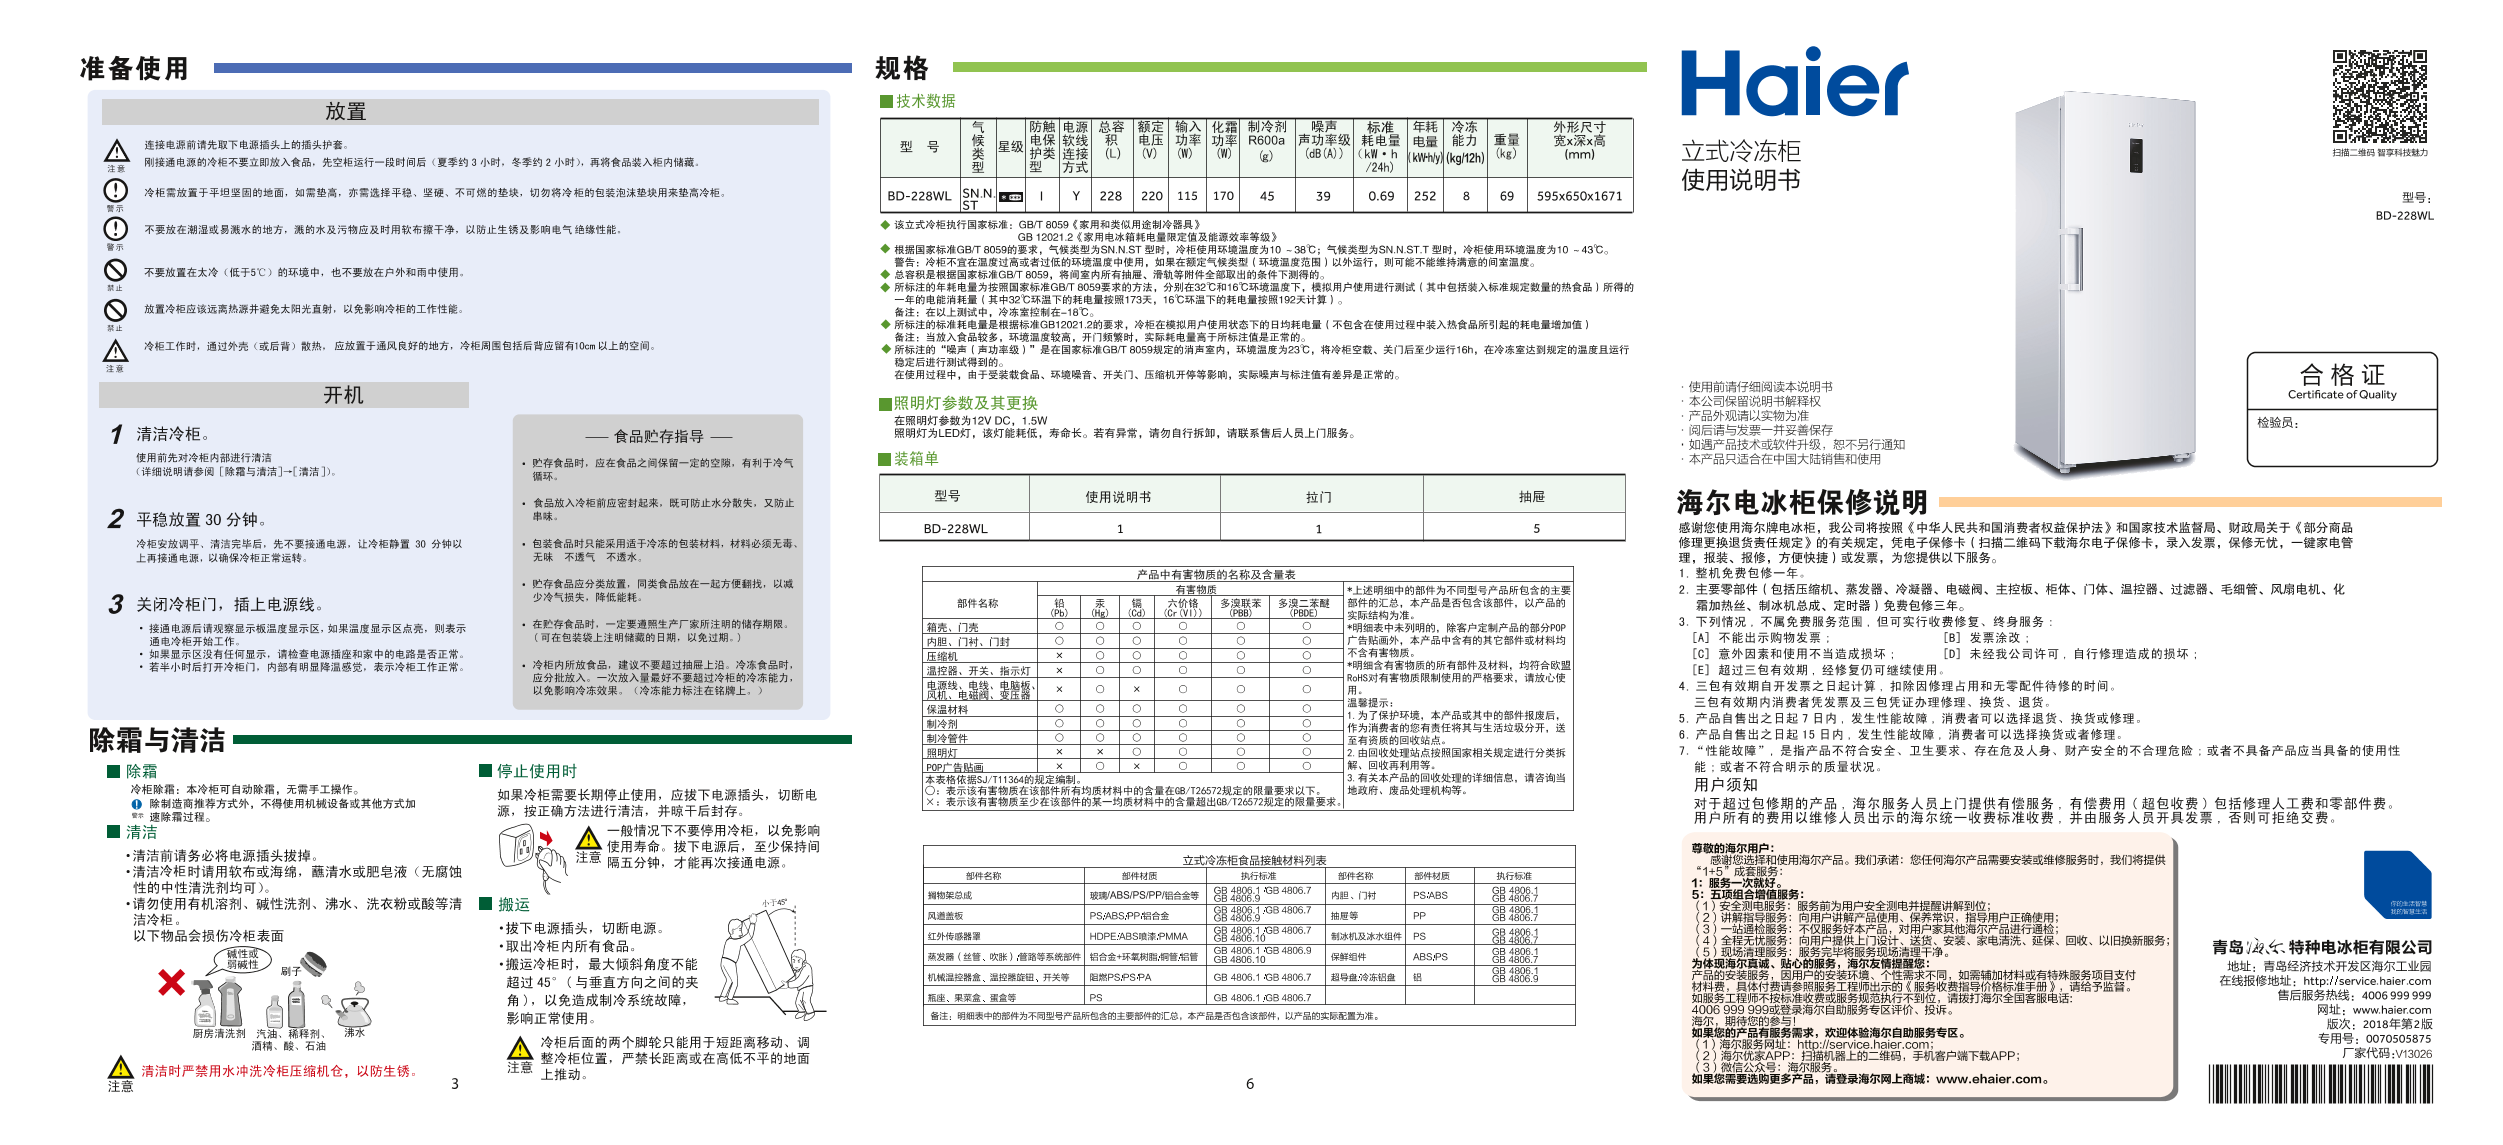This screenshot has width=2503, height=1145.
Task: Click the green square before 技术数据
Action: (x=886, y=101)
